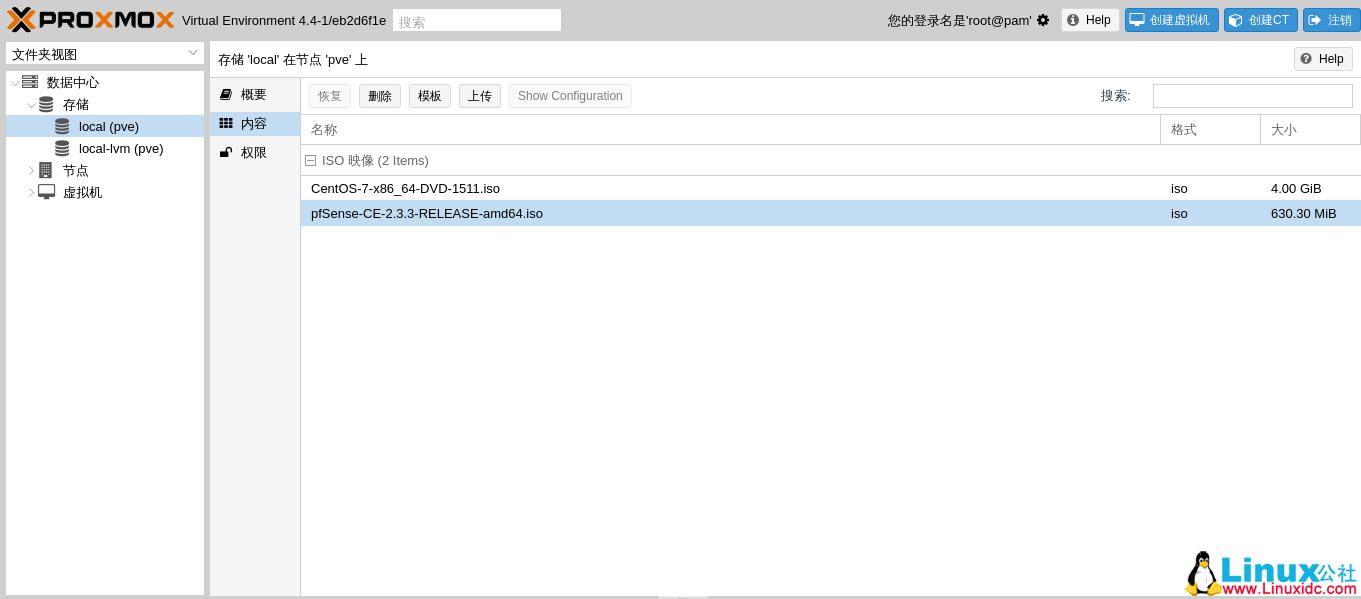This screenshot has width=1361, height=599.
Task: Click the 模板 templates button
Action: pyautogui.click(x=430, y=96)
